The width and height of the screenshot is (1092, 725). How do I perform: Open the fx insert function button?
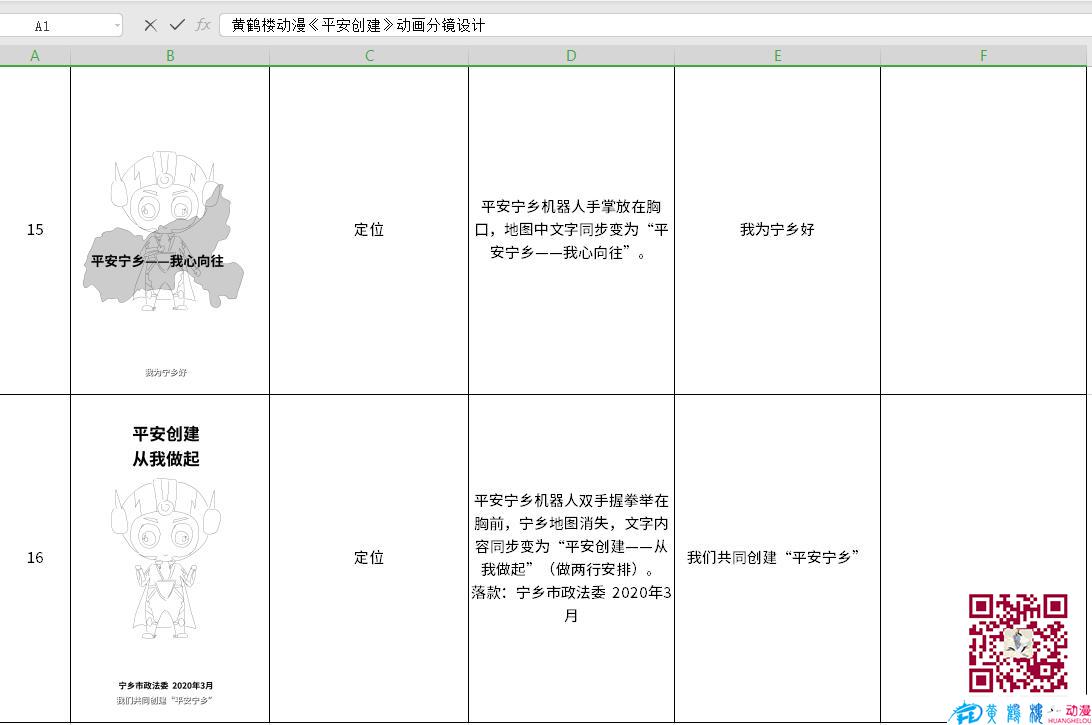pyautogui.click(x=203, y=25)
